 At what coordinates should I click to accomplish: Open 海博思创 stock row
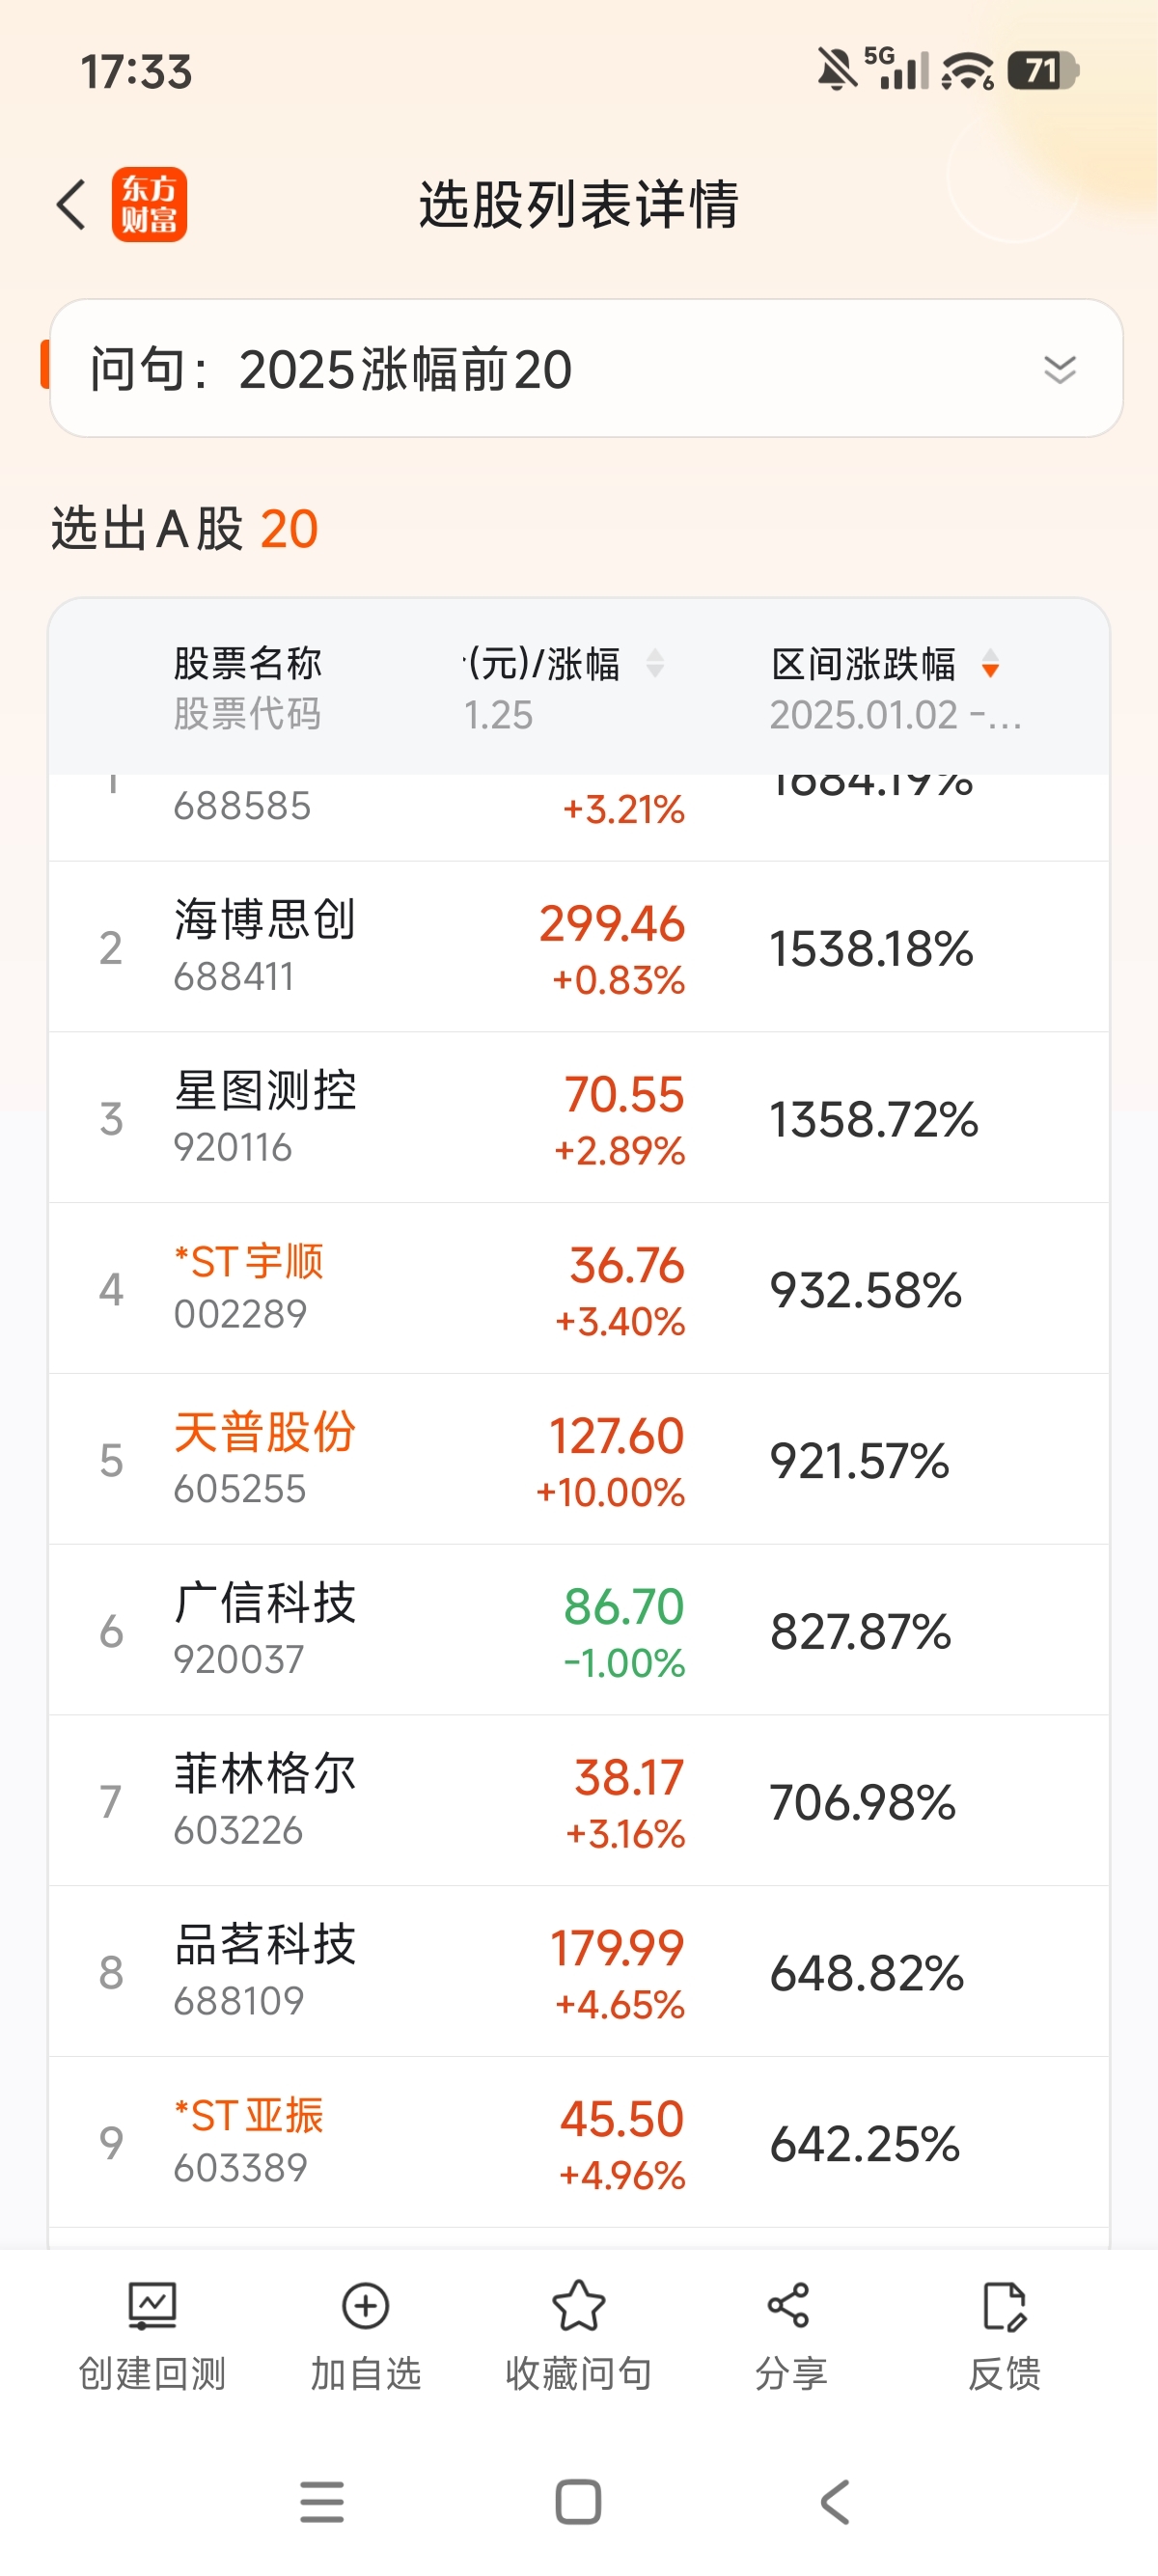point(579,946)
